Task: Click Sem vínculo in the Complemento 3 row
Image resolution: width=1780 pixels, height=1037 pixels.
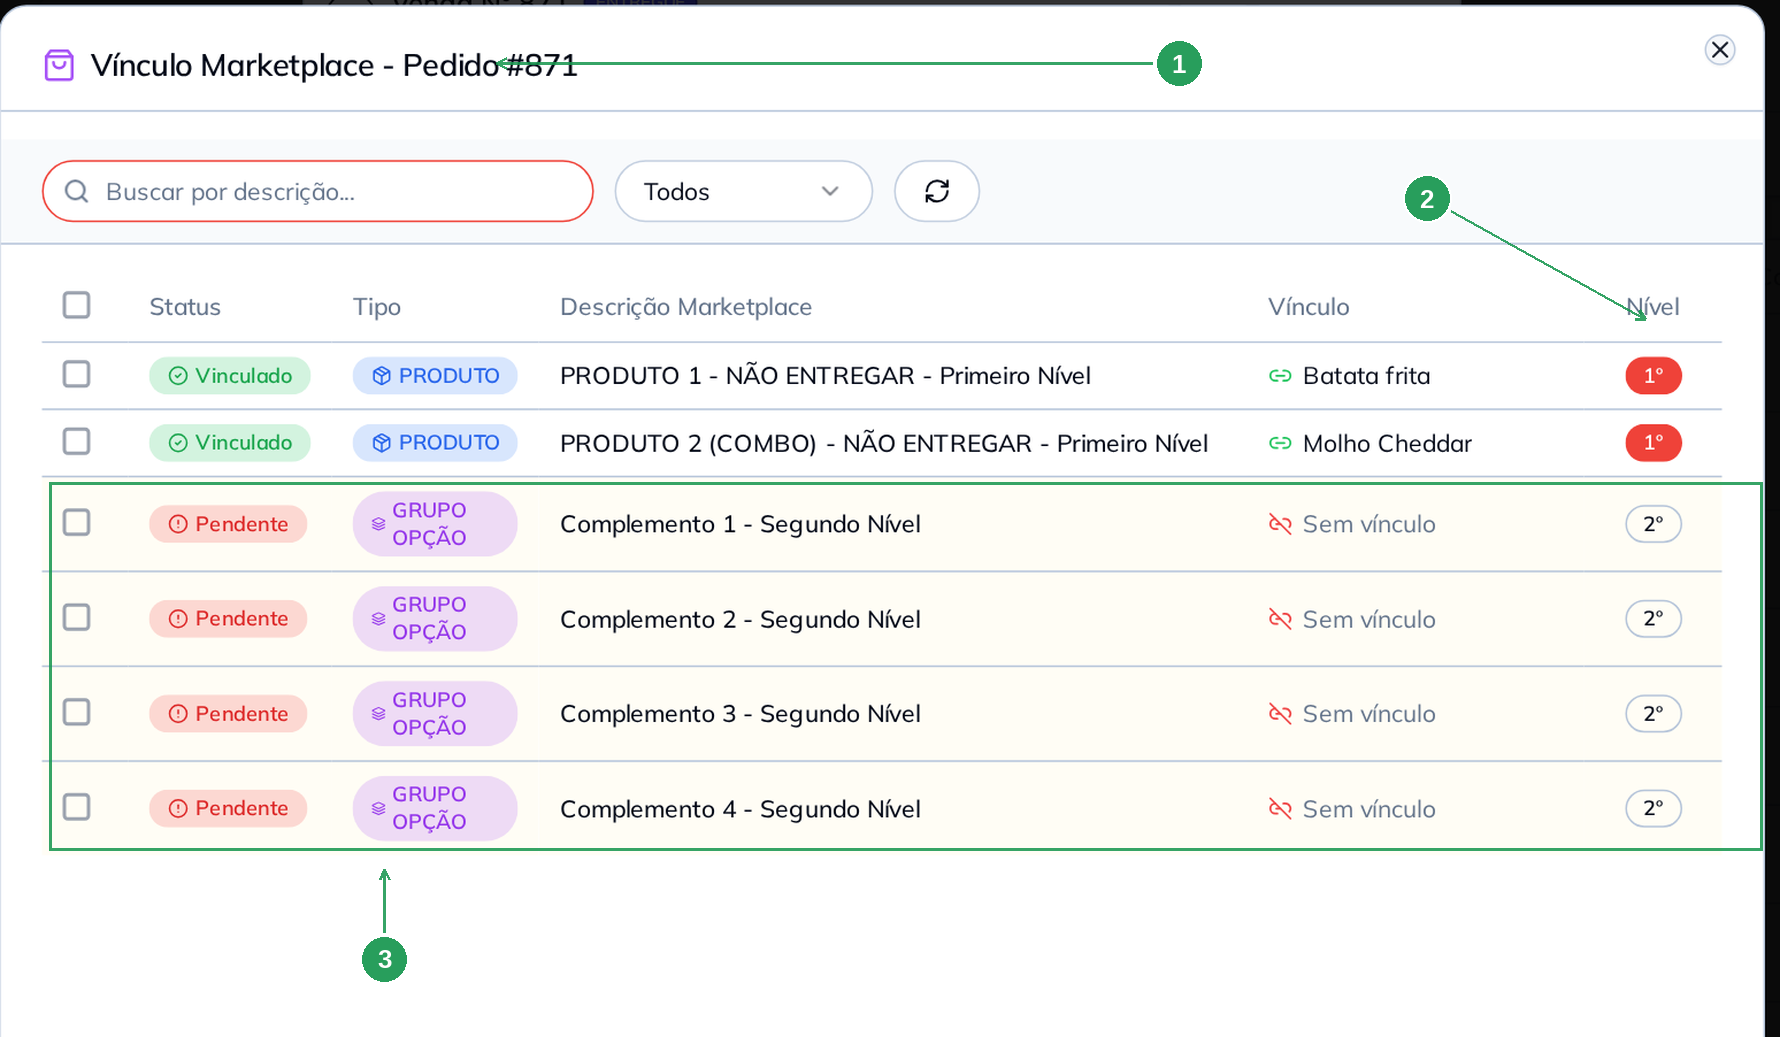Action: coord(1369,714)
